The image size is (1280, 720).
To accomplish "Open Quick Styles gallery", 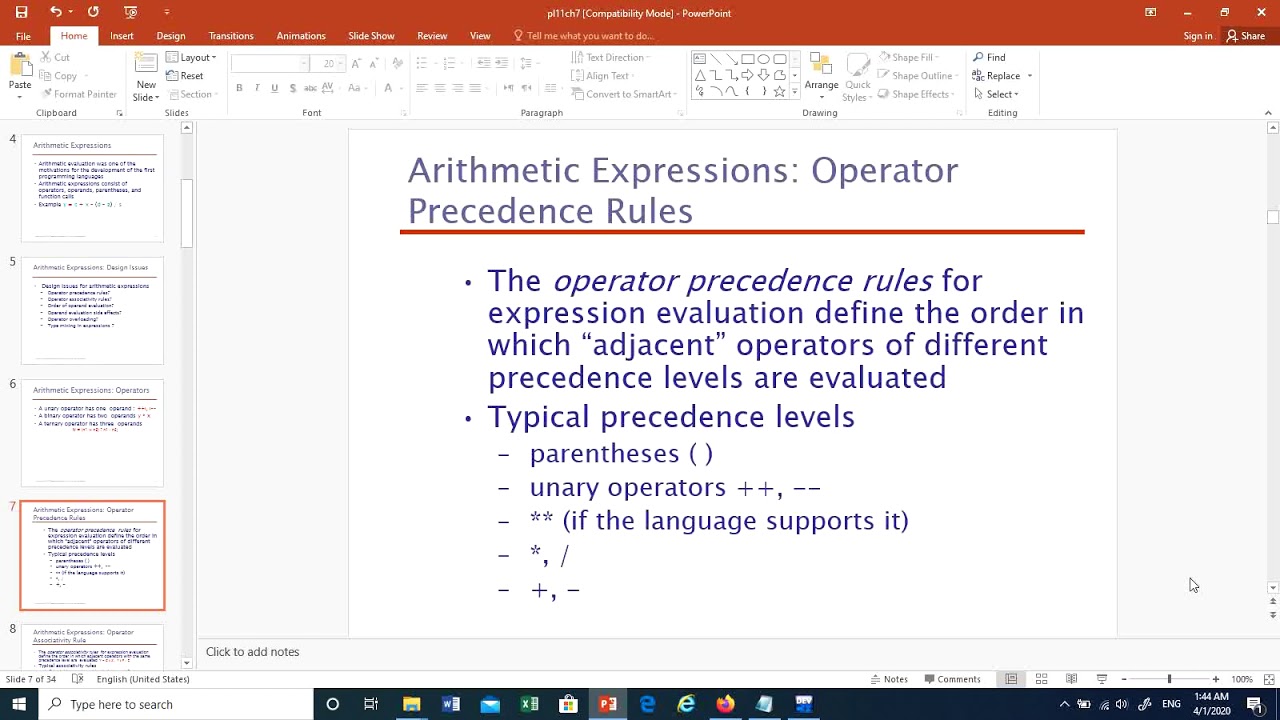I will 857,76.
